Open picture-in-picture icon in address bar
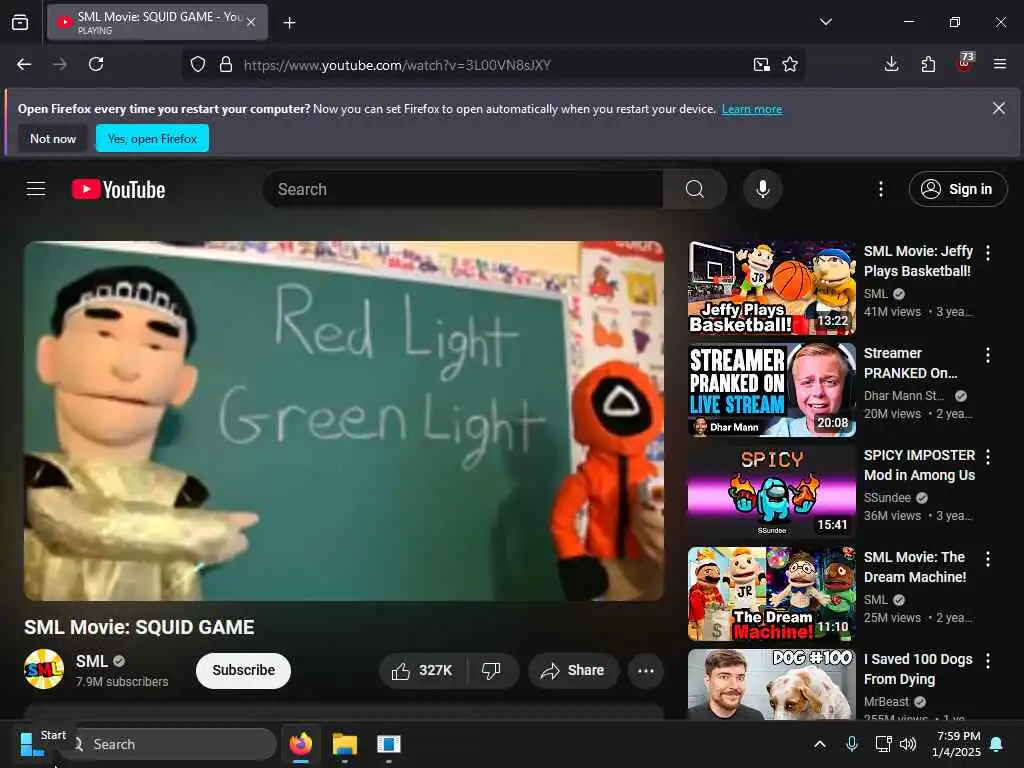This screenshot has height=768, width=1024. (761, 65)
